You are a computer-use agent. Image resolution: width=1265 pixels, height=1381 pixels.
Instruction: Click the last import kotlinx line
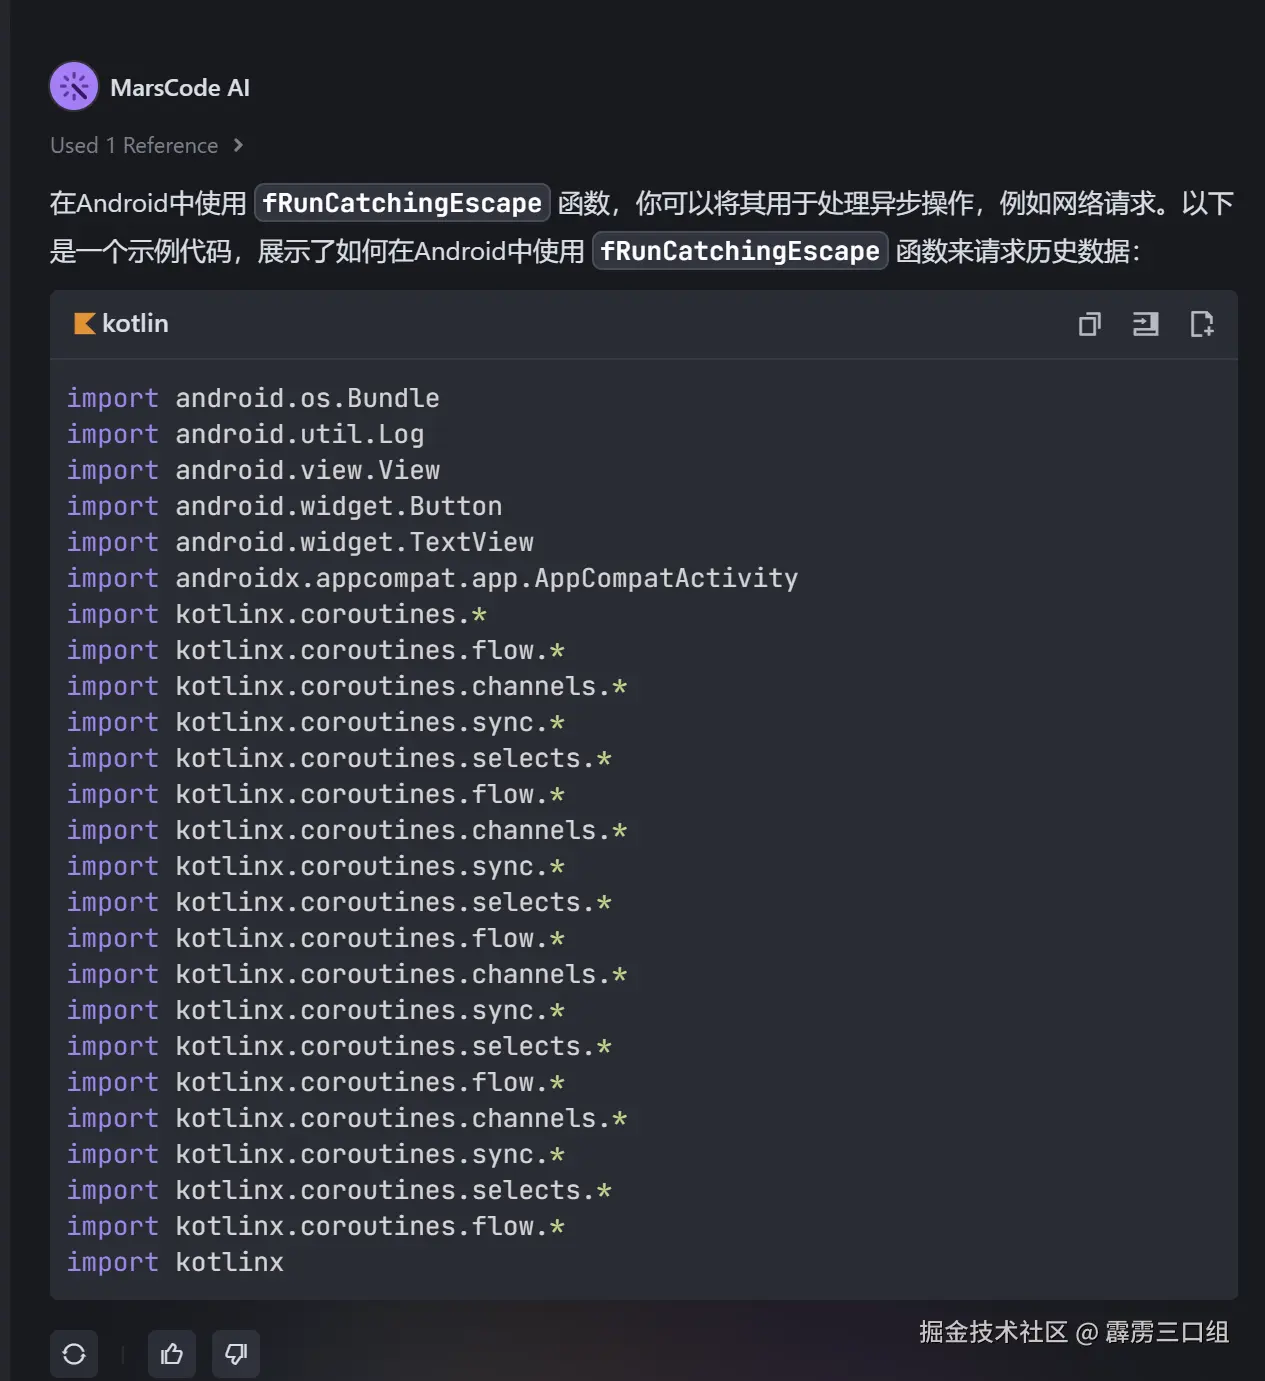(175, 1262)
